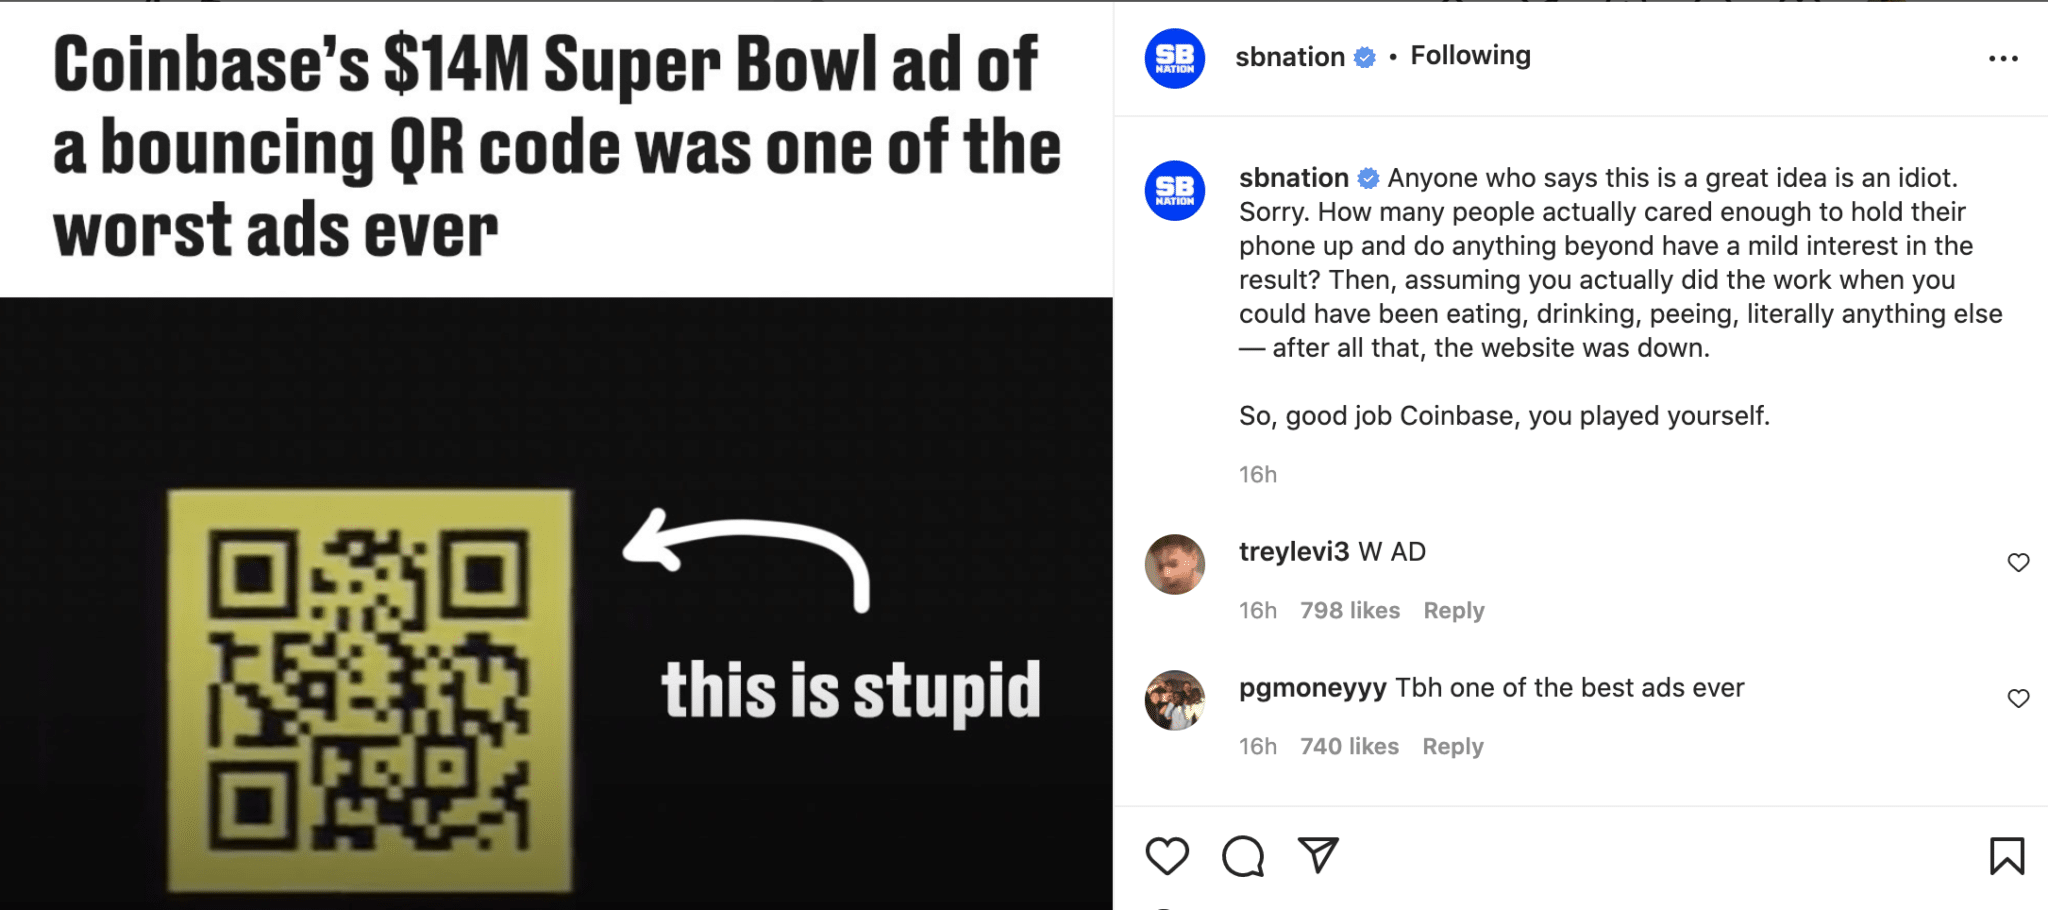Save post with bookmark icon
This screenshot has width=2048, height=910.
point(2006,856)
